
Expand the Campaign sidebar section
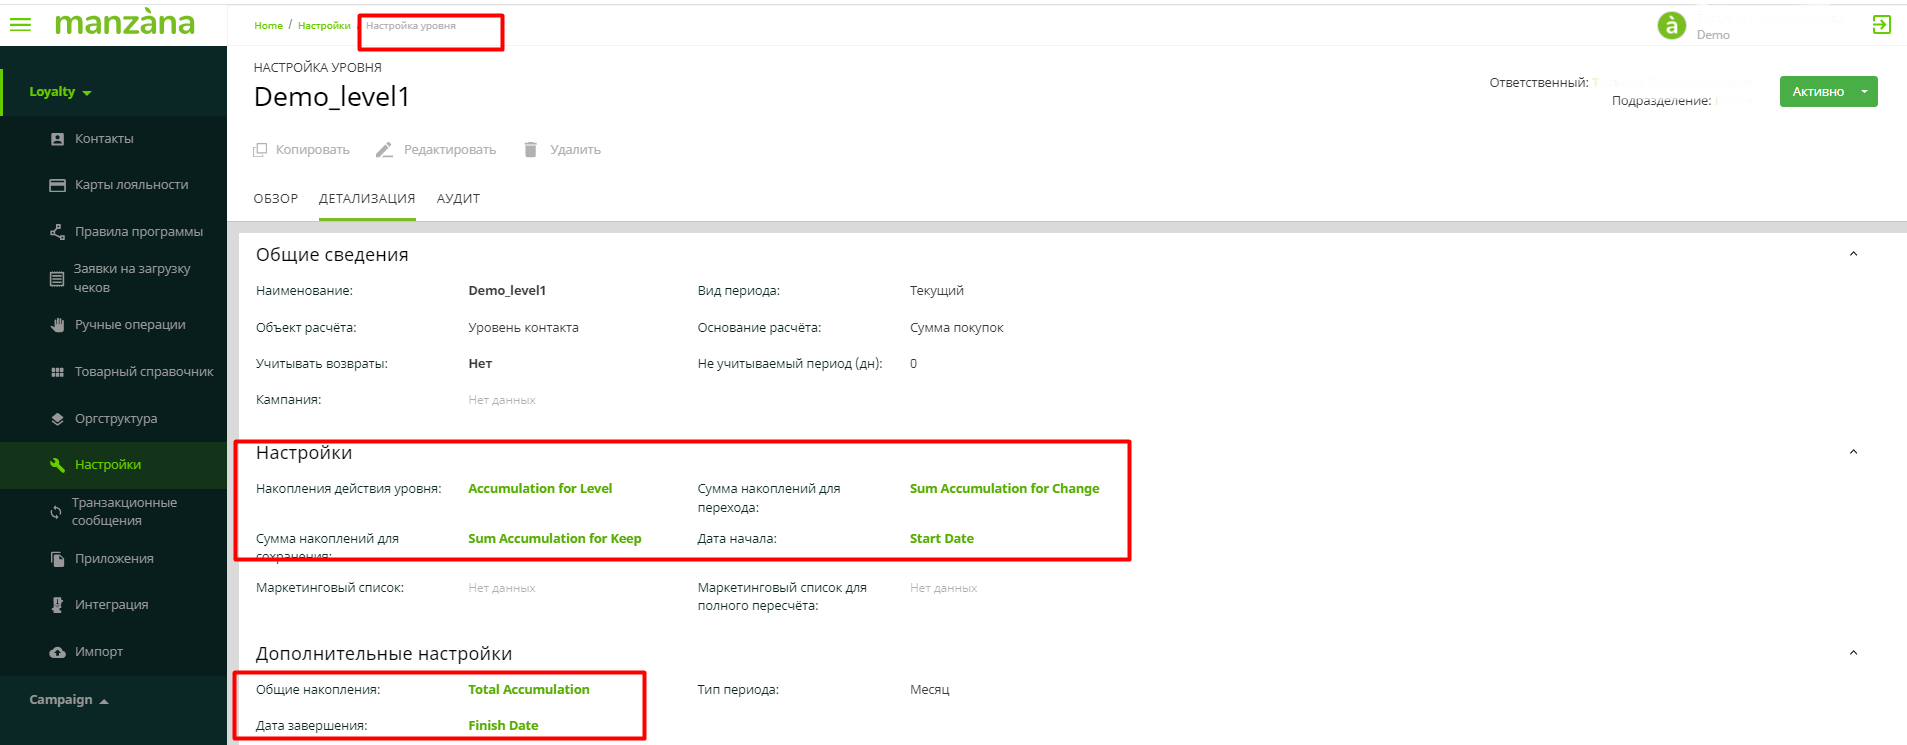[x=69, y=700]
